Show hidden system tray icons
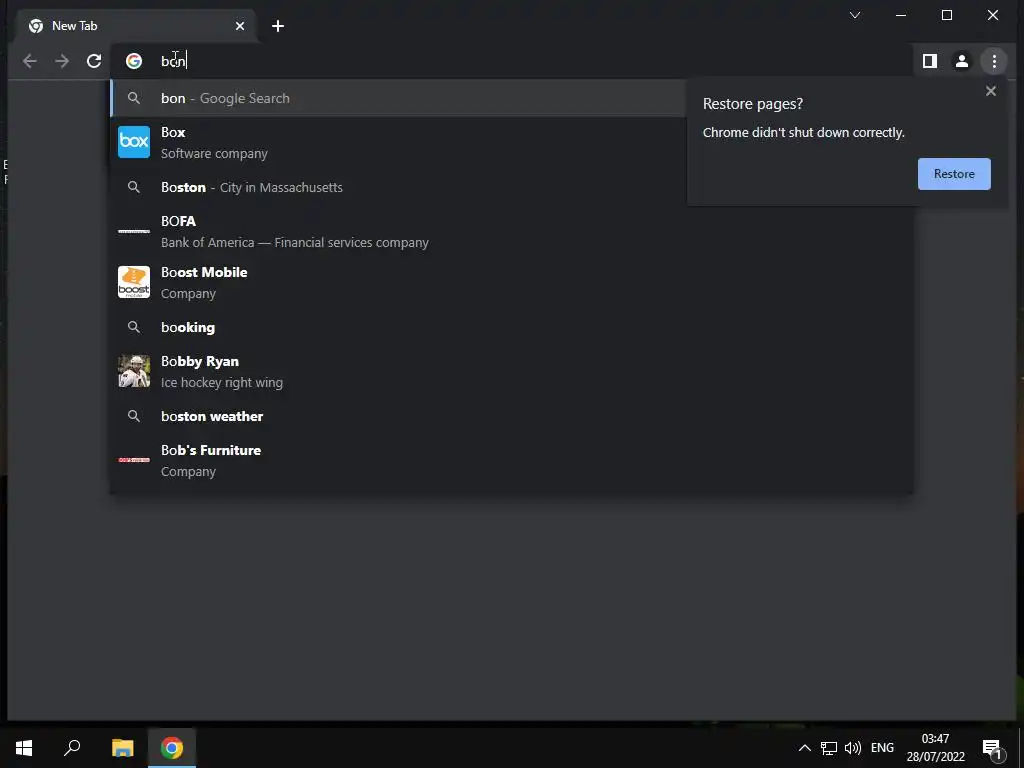This screenshot has width=1024, height=768. (805, 748)
